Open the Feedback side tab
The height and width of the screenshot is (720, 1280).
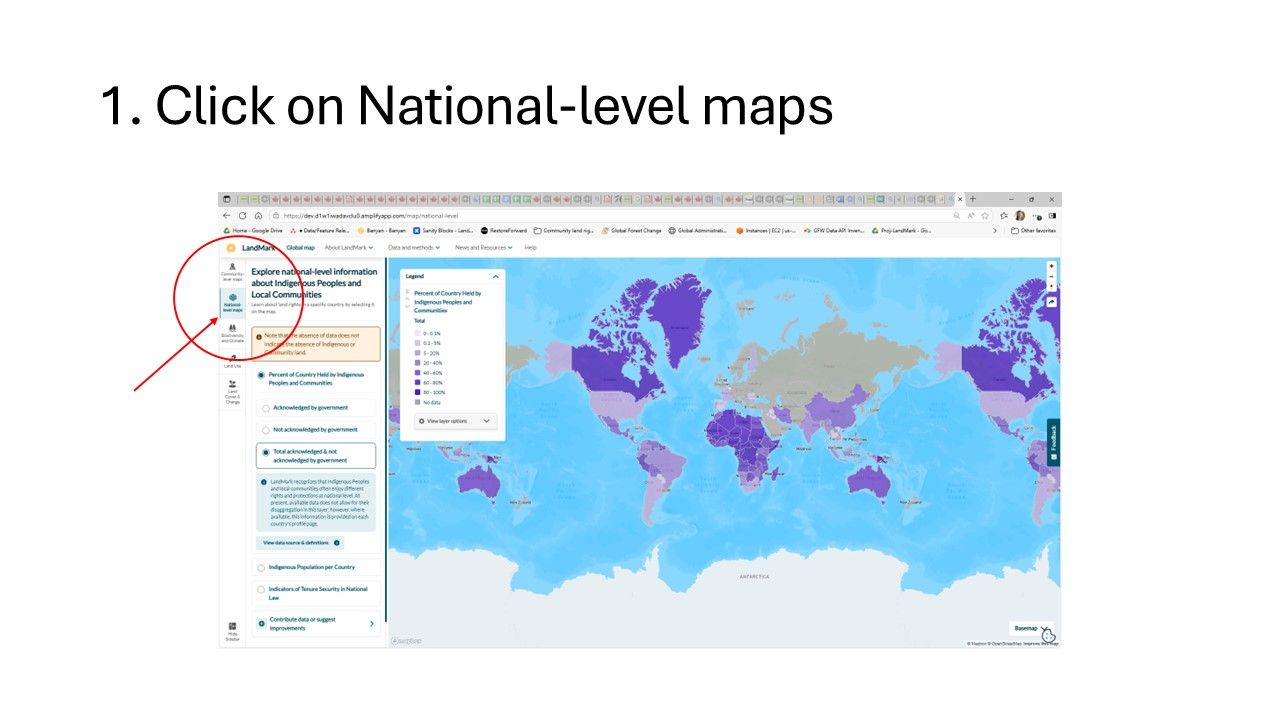click(1053, 442)
